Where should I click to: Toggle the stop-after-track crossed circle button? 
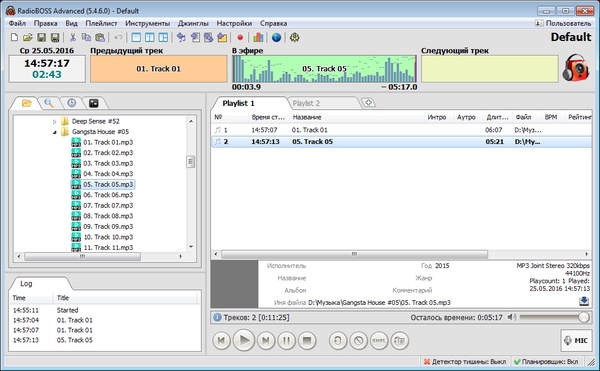359,340
